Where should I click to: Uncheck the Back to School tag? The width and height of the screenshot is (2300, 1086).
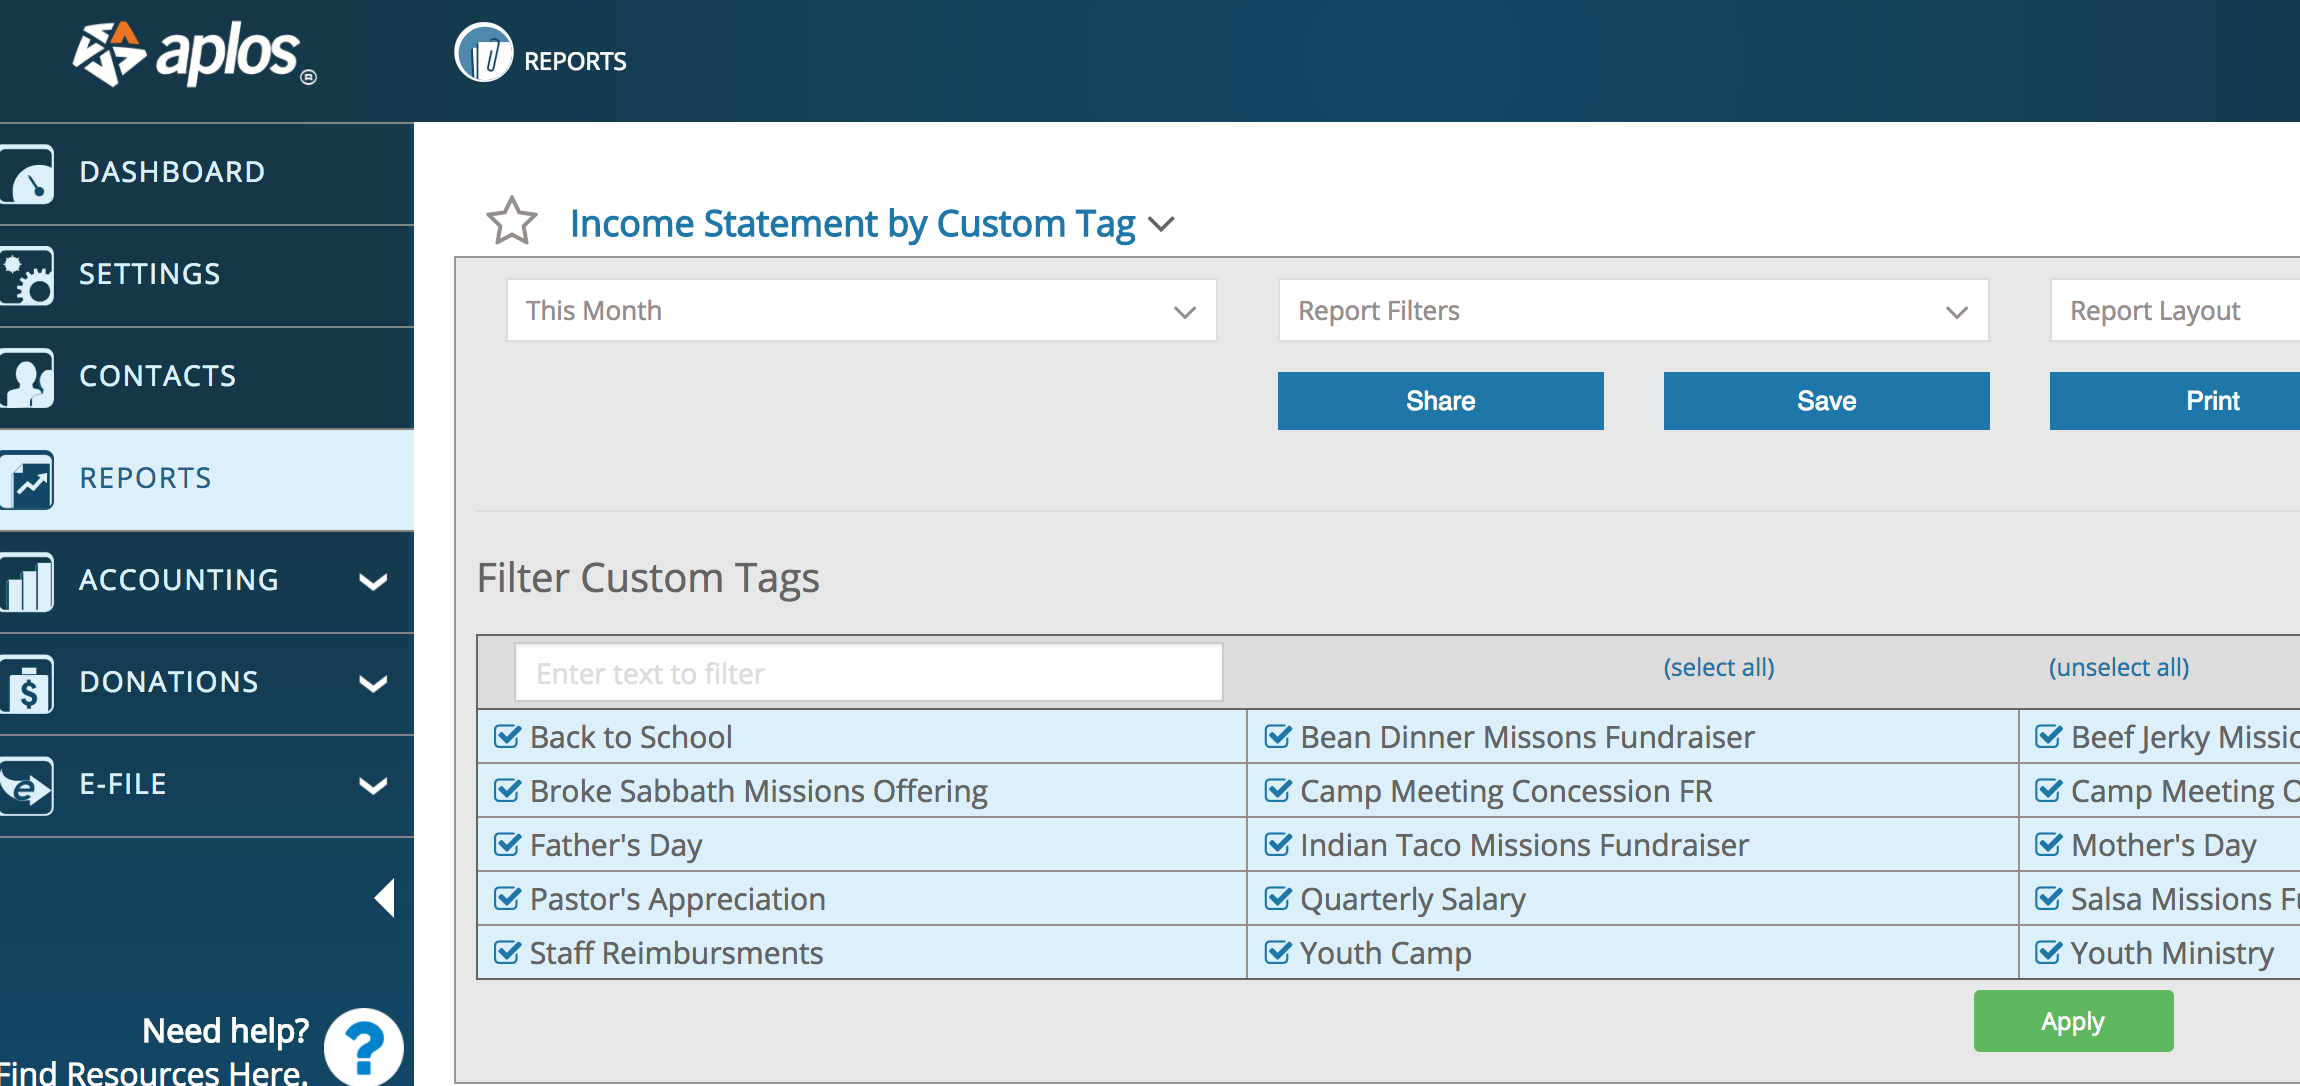[x=506, y=736]
